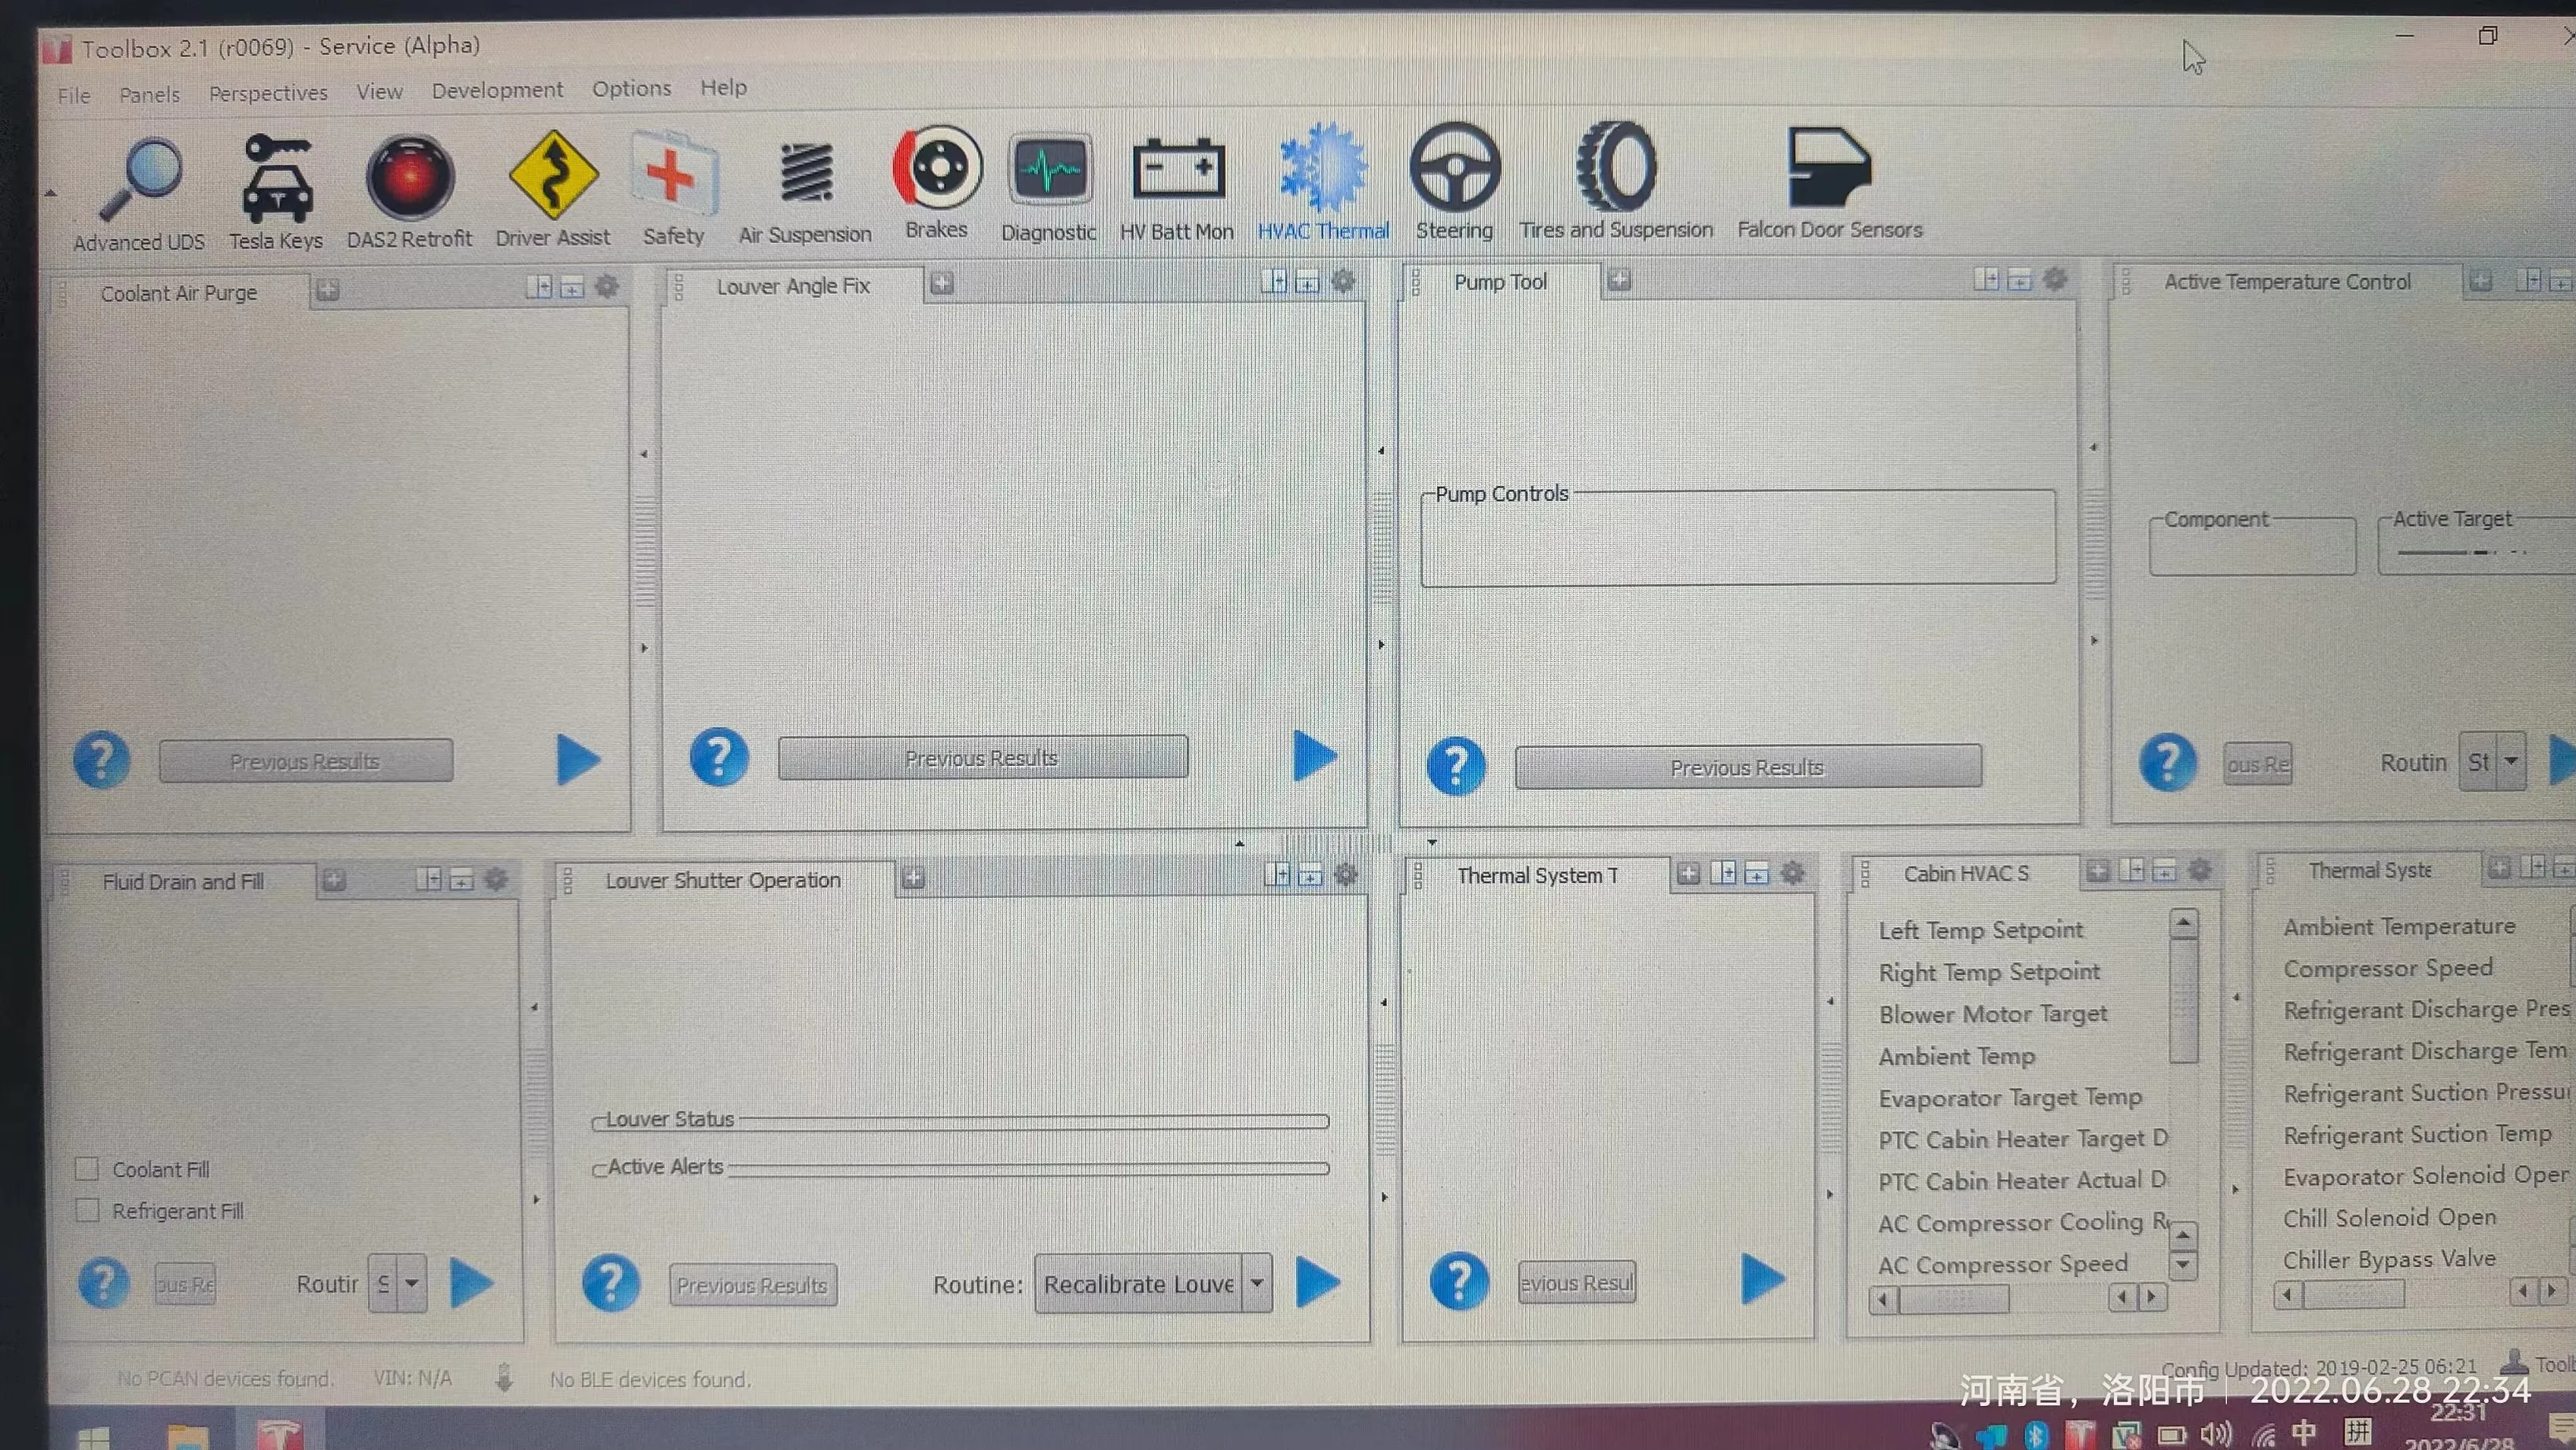Open help for Coolant Air Purge
The height and width of the screenshot is (1450, 2576).
tap(101, 760)
